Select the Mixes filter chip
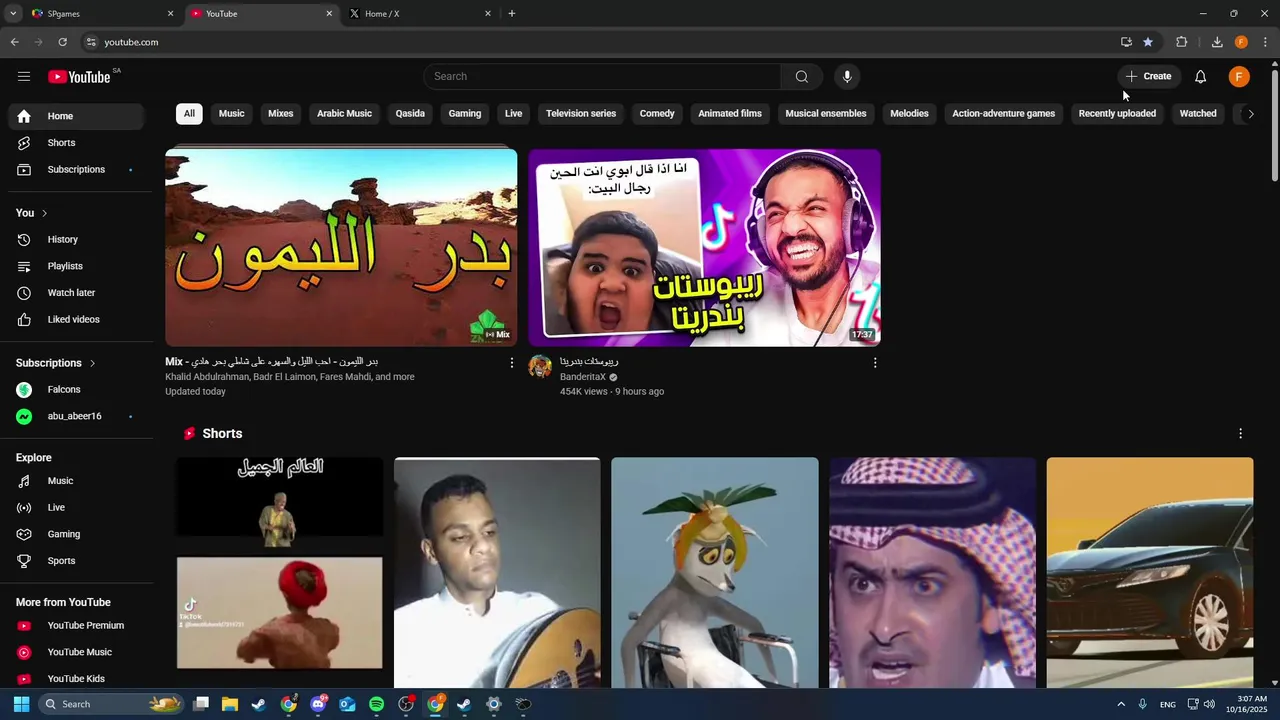The width and height of the screenshot is (1280, 720). pos(281,114)
